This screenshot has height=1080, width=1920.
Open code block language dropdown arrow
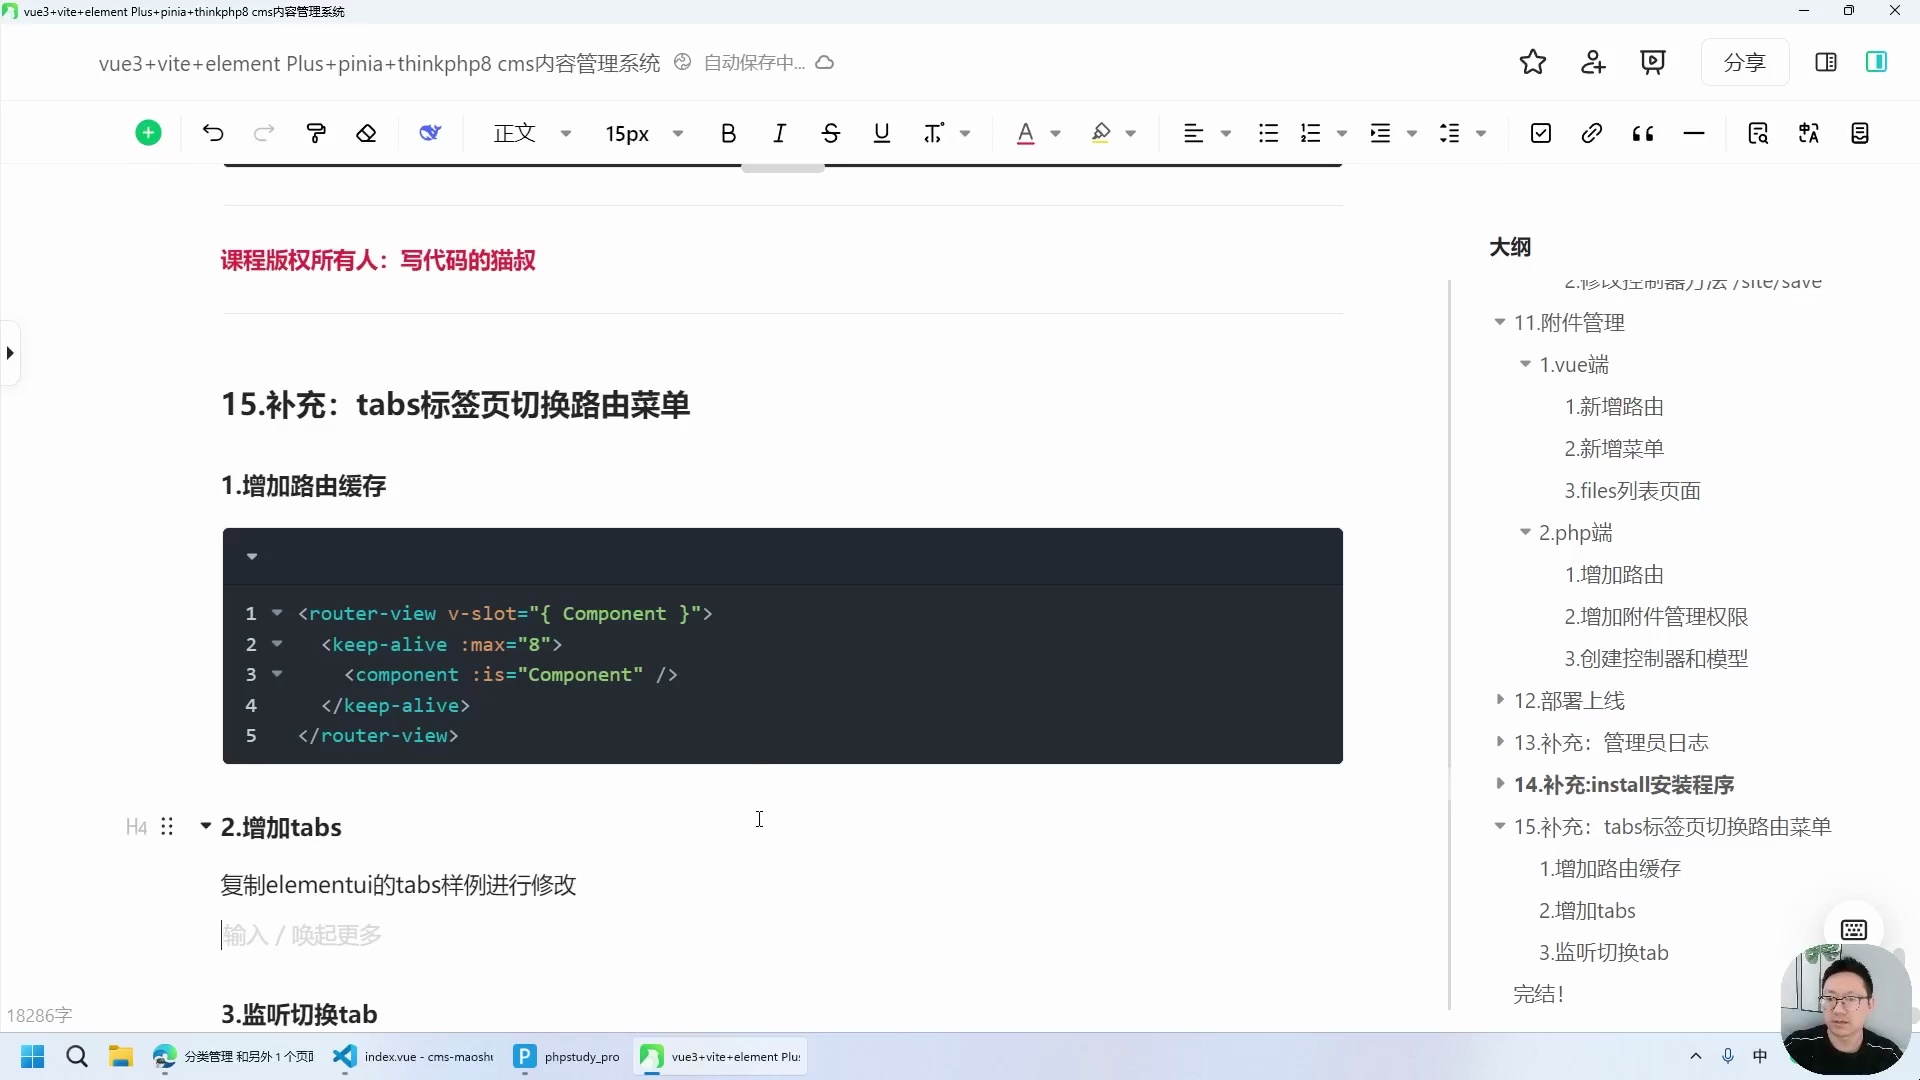(252, 556)
